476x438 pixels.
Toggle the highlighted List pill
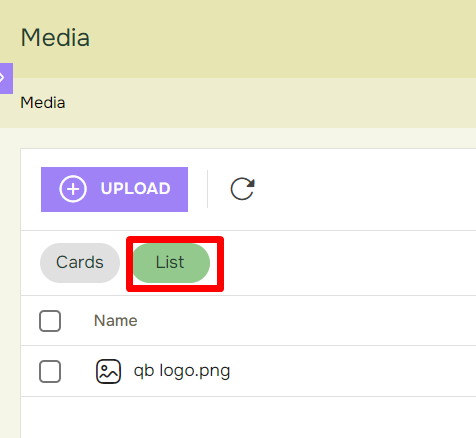171,263
